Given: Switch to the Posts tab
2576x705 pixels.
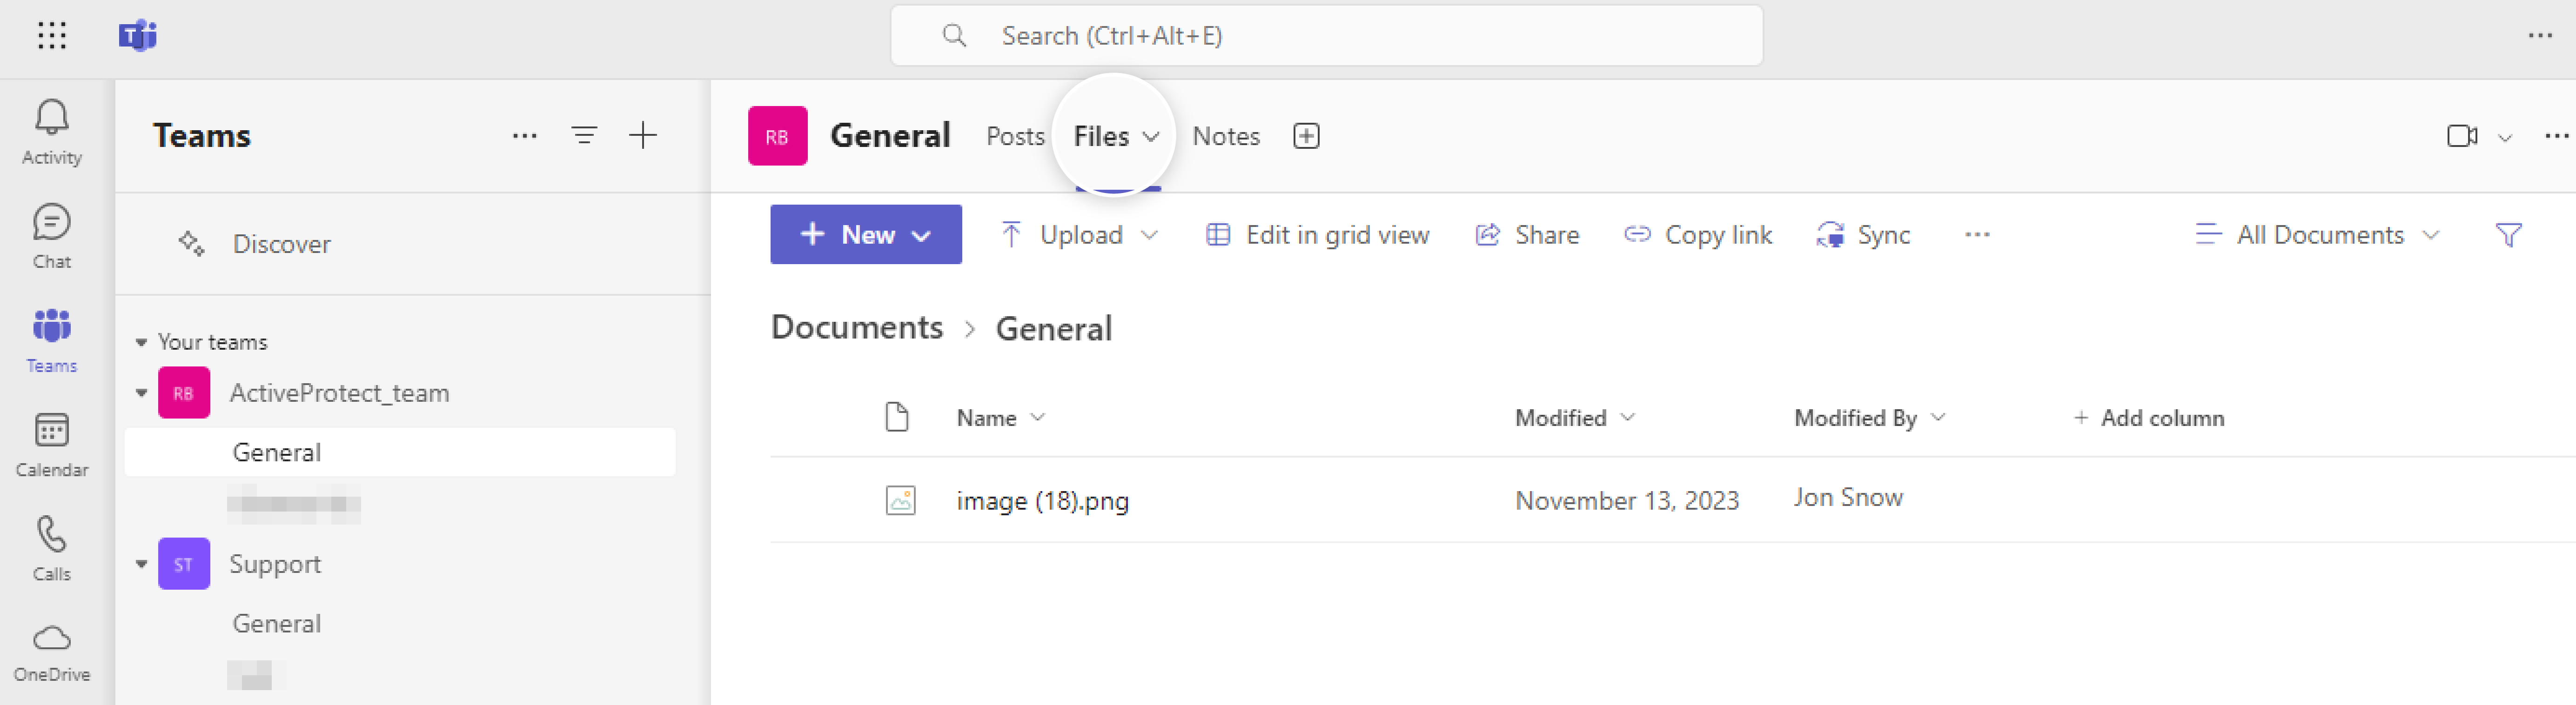Looking at the screenshot, I should coord(1015,136).
